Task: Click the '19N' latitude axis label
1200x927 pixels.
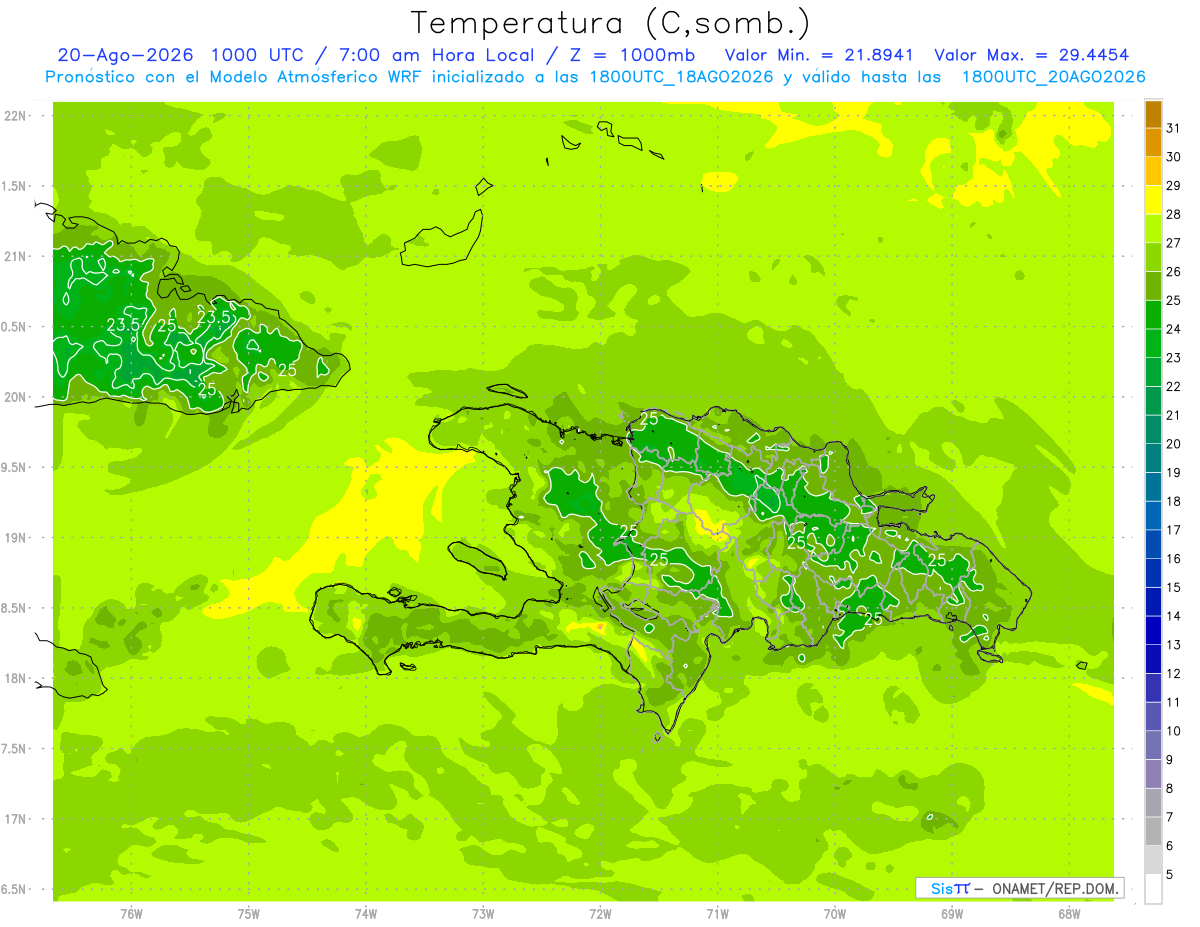Action: [x=15, y=538]
